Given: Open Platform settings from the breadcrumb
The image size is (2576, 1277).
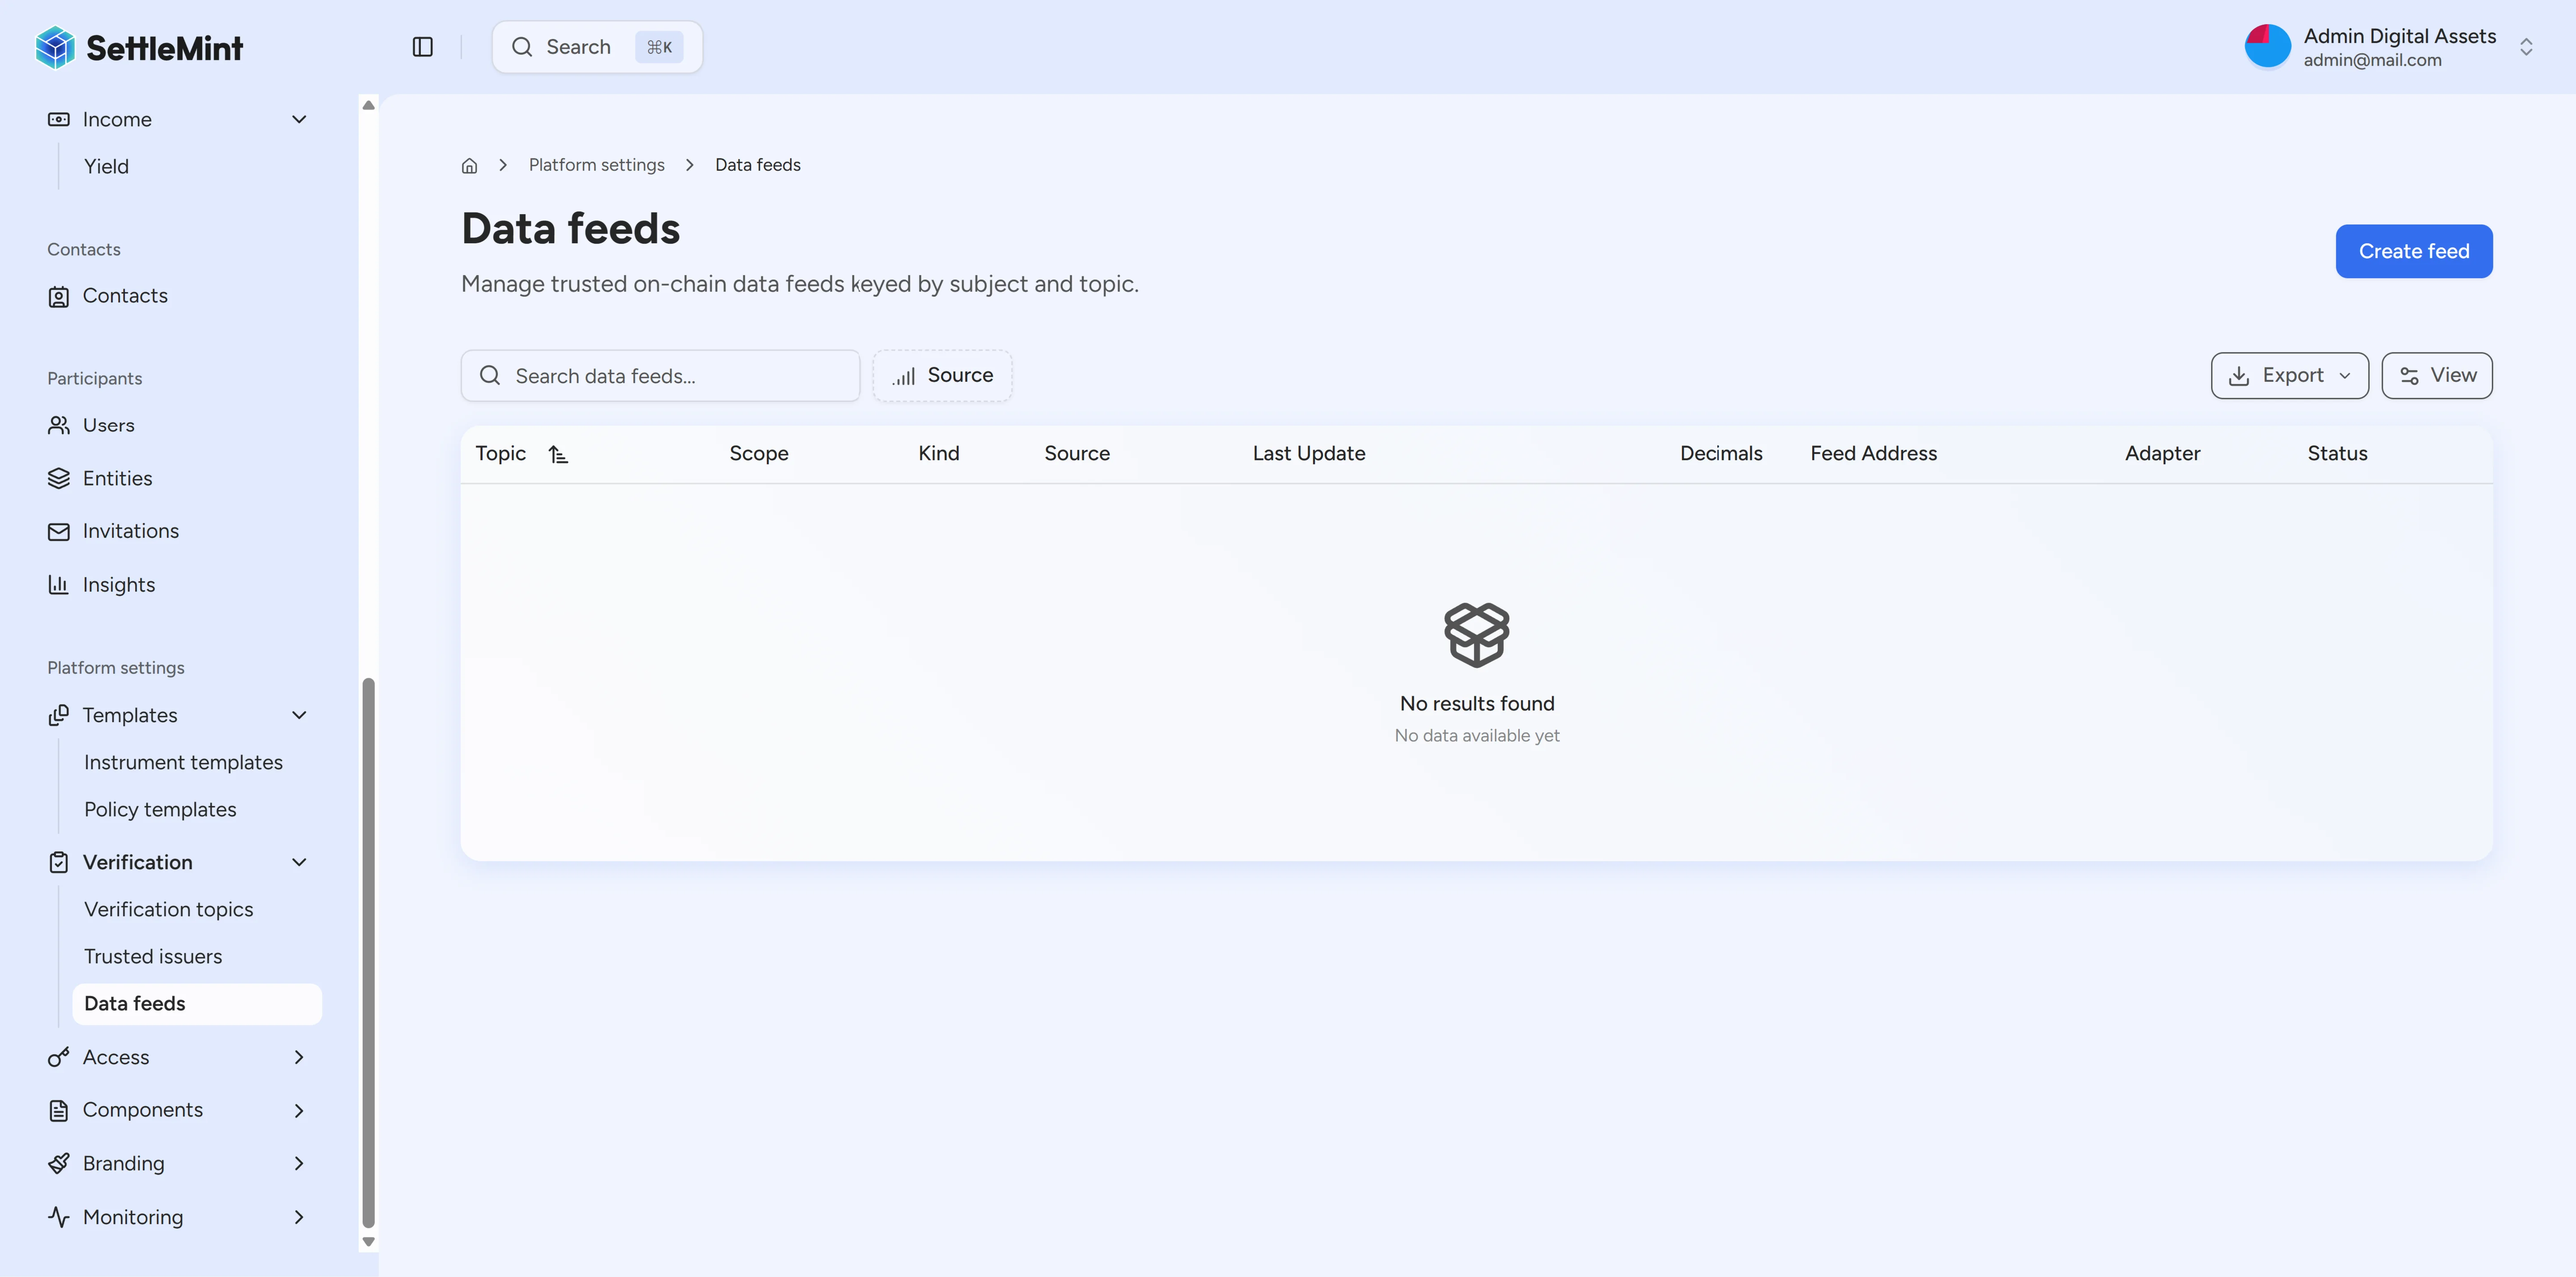Looking at the screenshot, I should (x=596, y=164).
